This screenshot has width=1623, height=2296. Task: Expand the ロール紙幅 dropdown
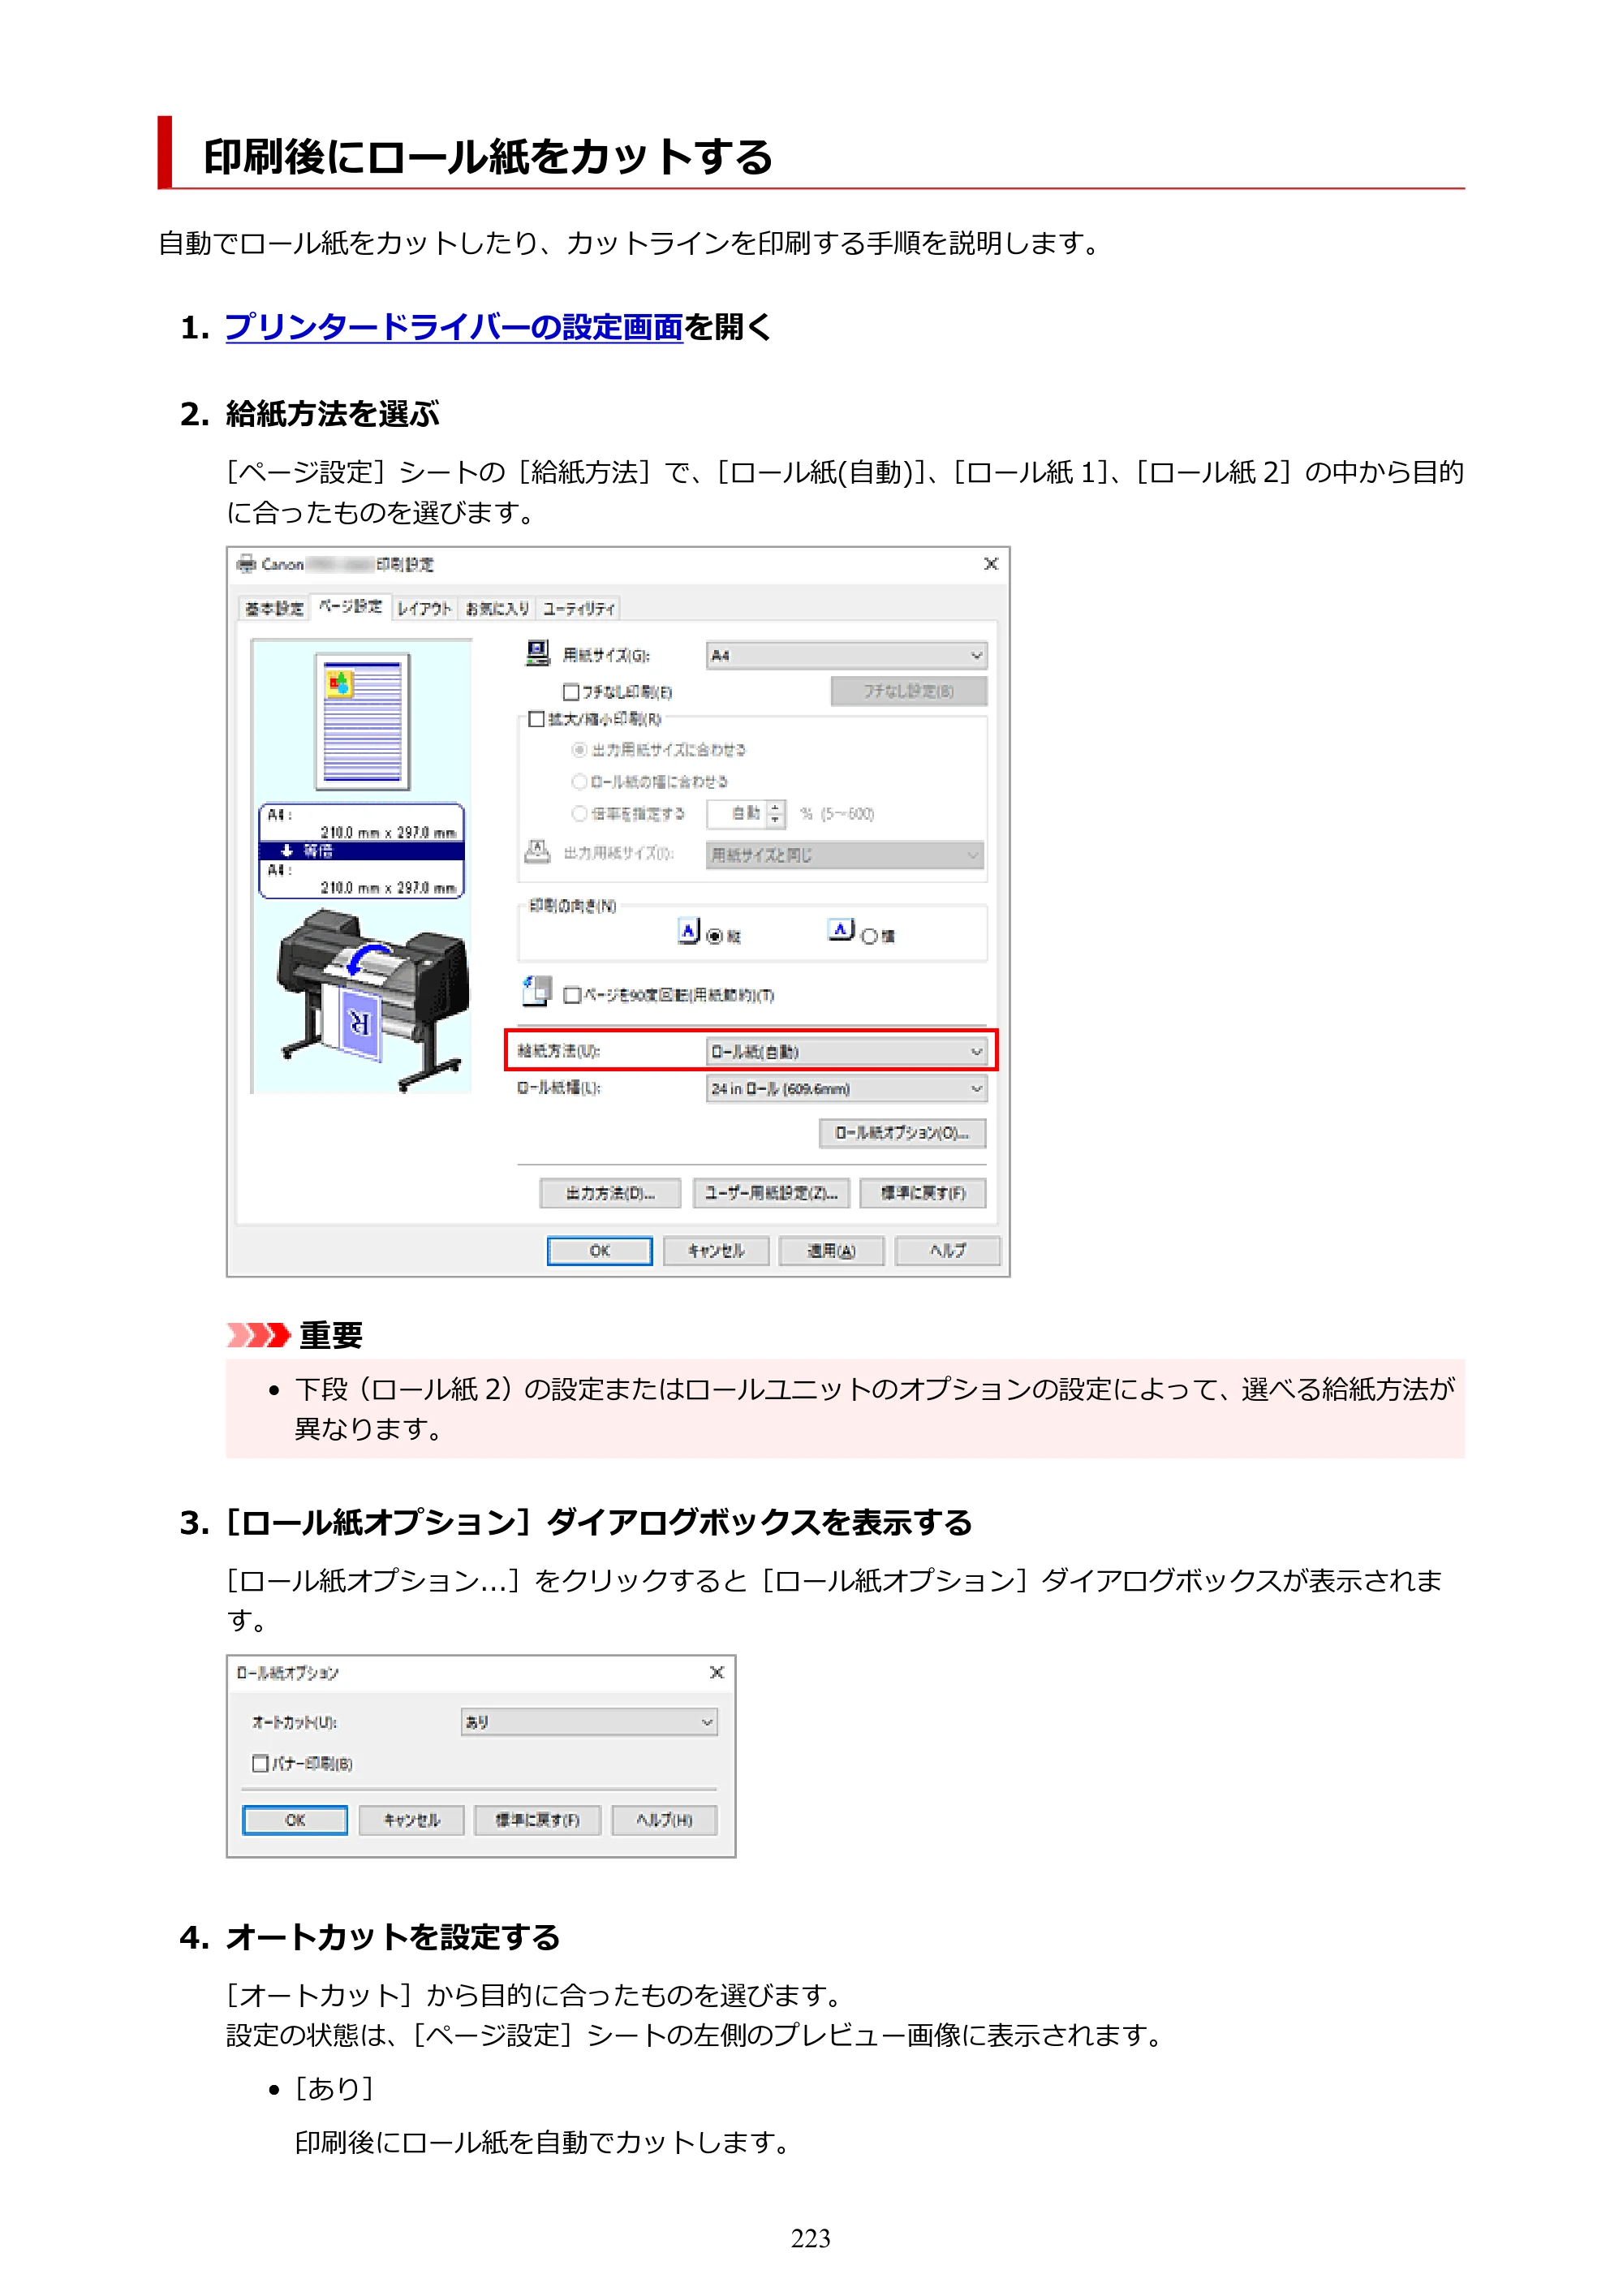[846, 1089]
